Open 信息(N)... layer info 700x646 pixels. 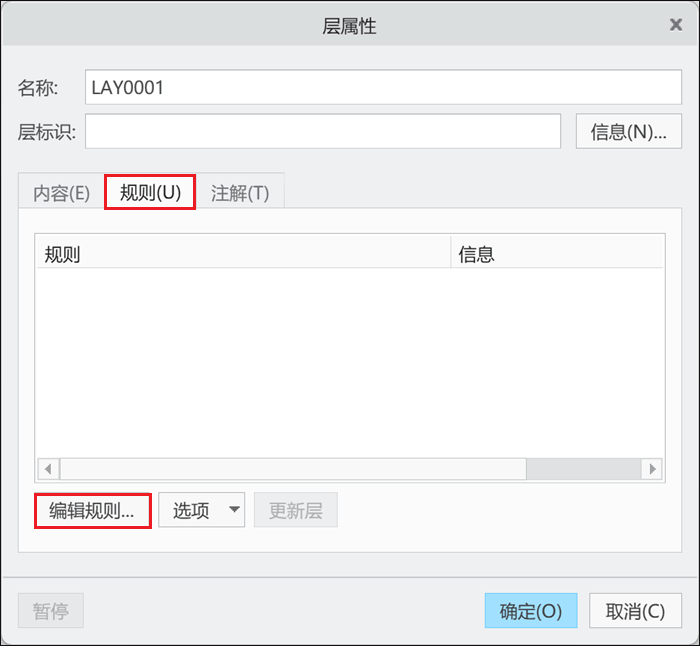tap(629, 131)
